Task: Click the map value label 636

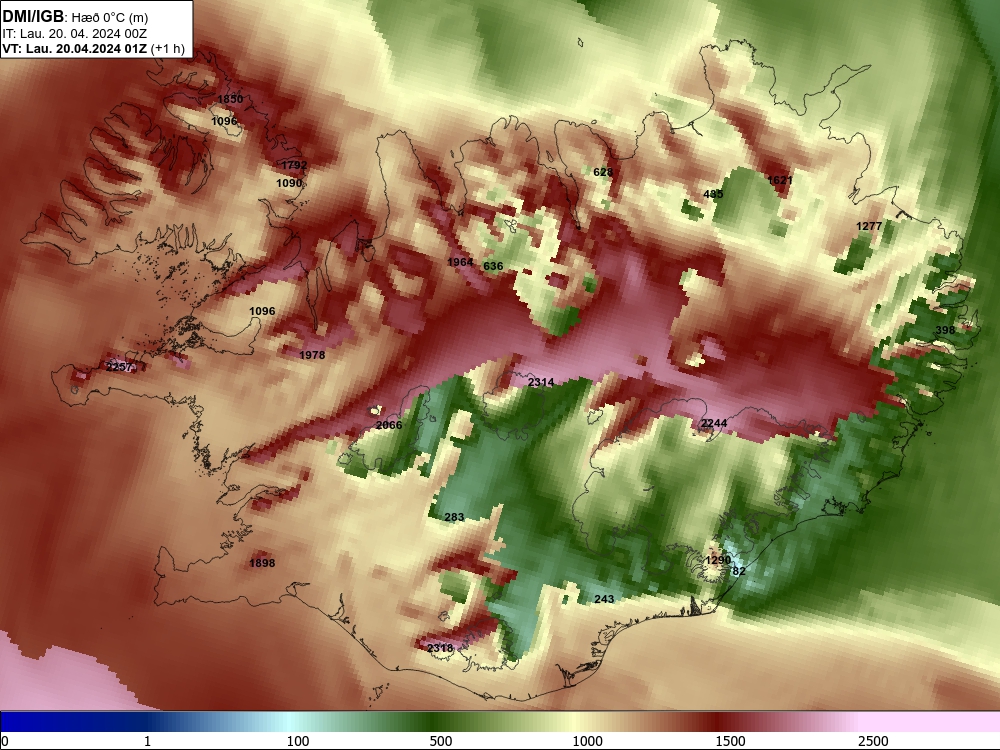Action: pyautogui.click(x=493, y=267)
